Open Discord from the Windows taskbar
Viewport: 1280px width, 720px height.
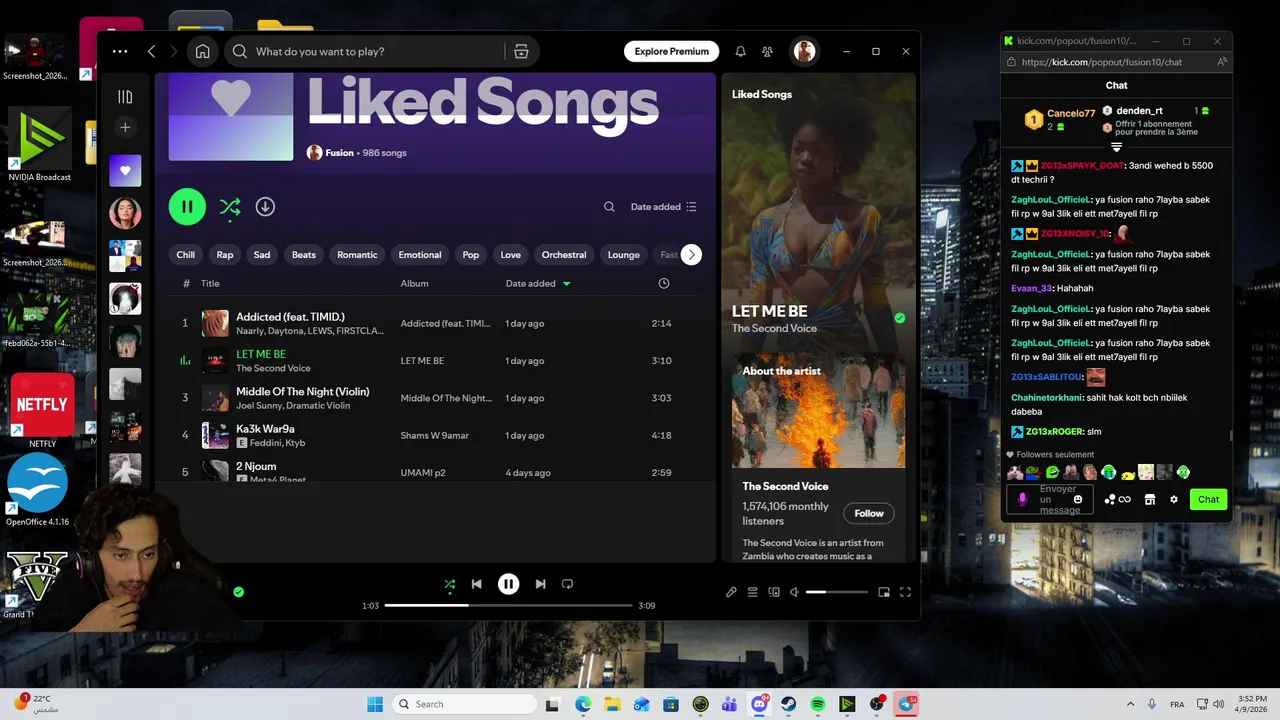point(759,704)
